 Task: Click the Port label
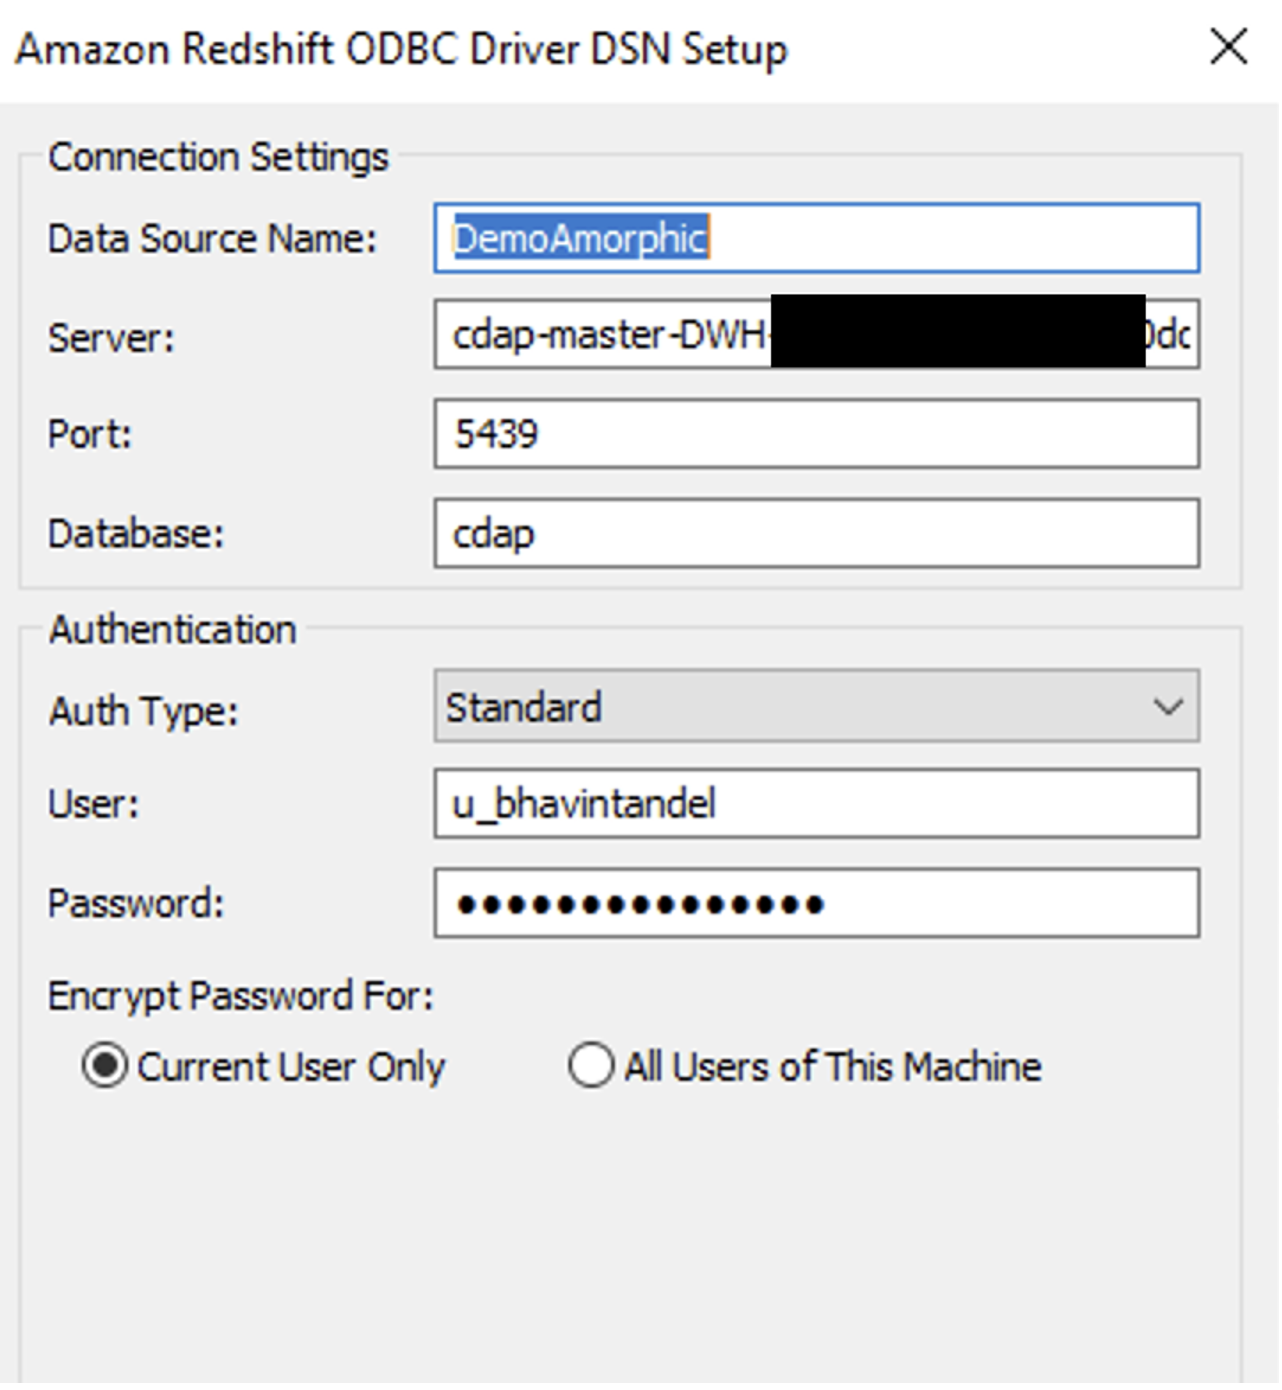click(90, 434)
